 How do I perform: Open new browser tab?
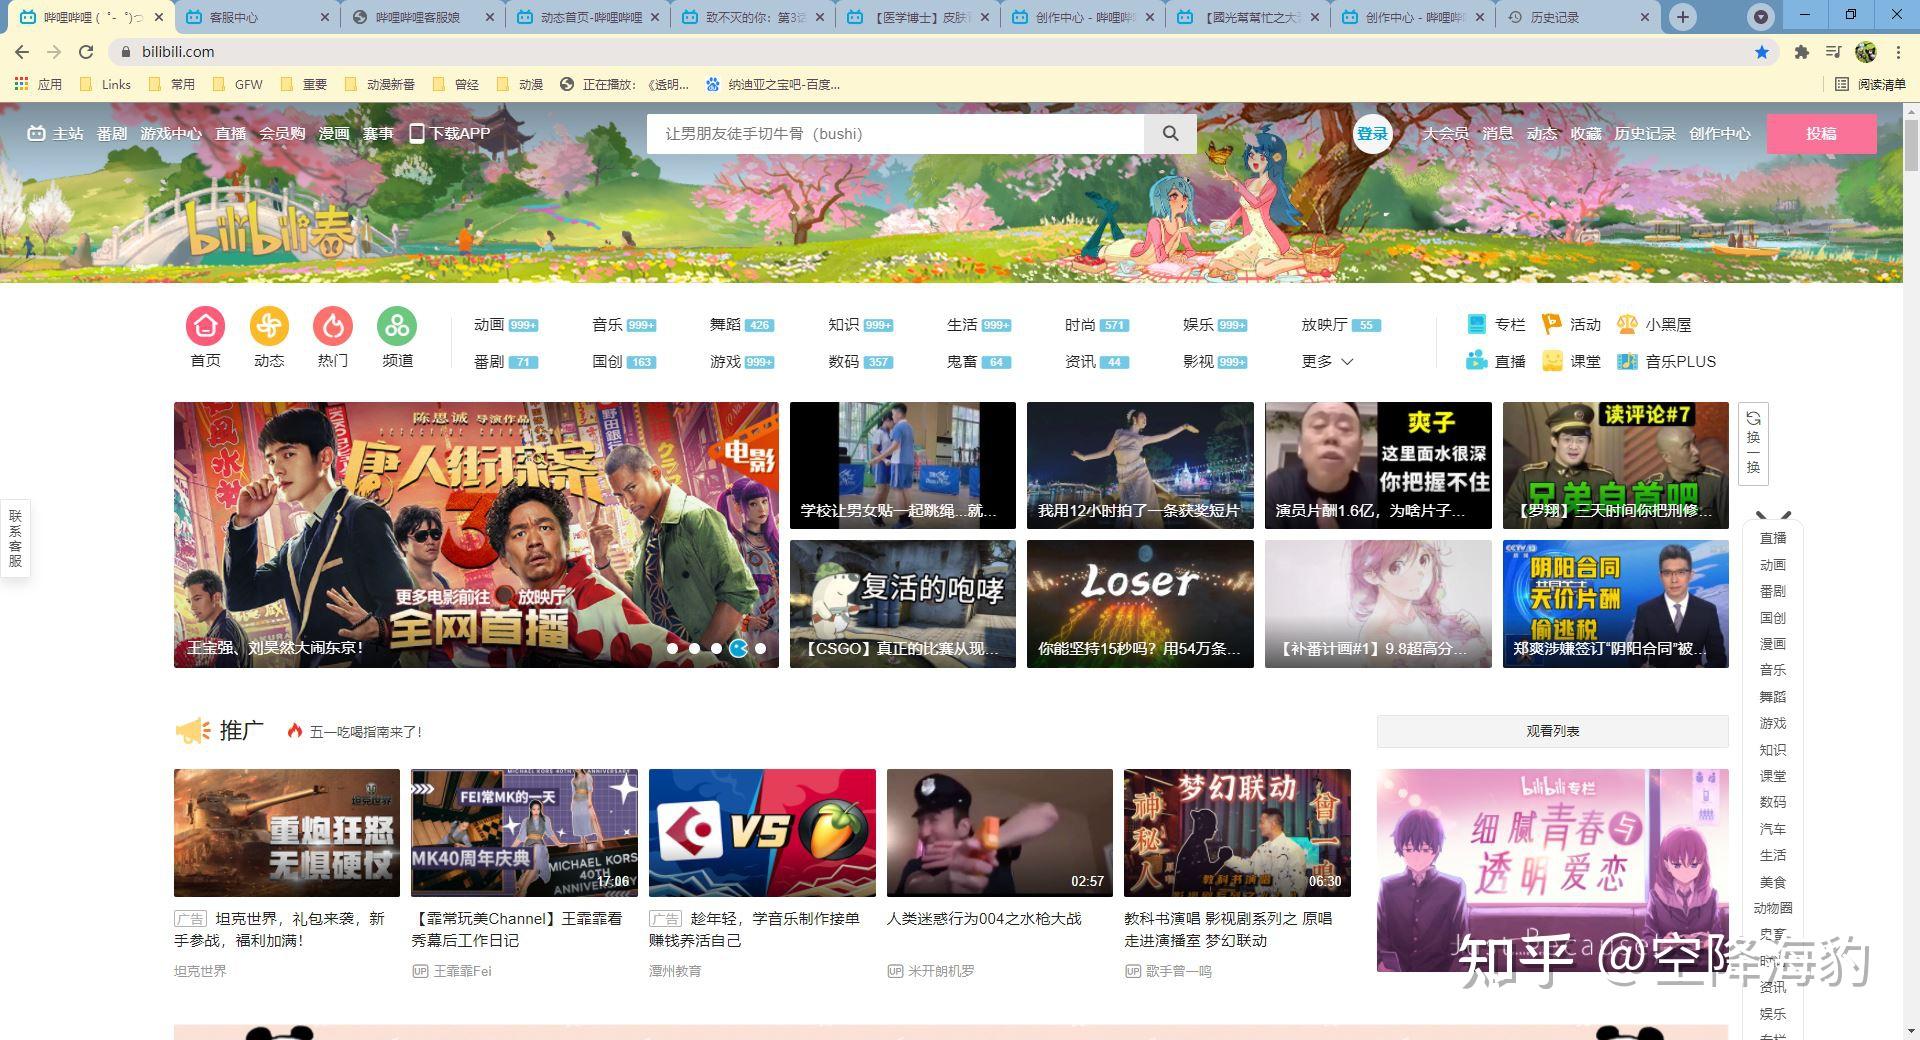point(1683,17)
